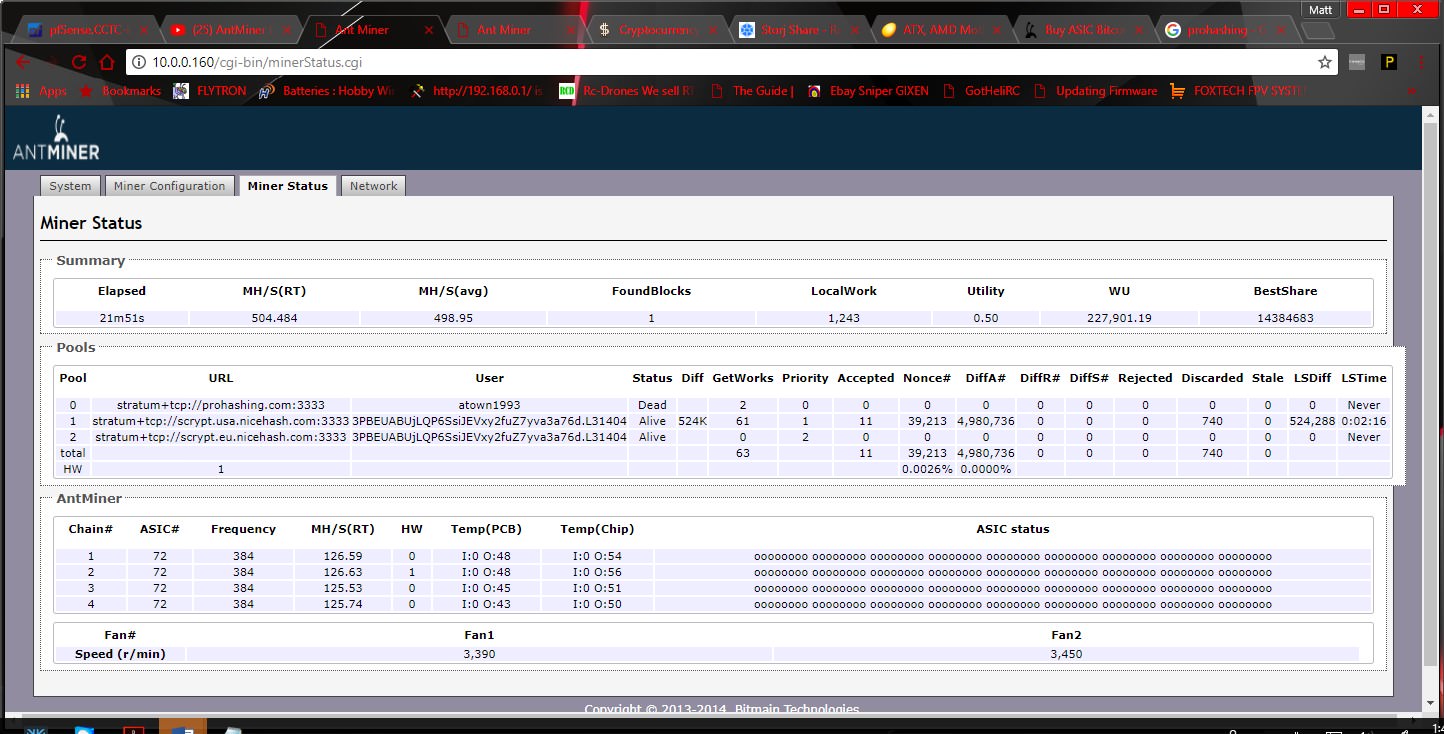1444x734 pixels.
Task: Switch to the pfSense.CCTC browser tab
Action: (x=89, y=30)
